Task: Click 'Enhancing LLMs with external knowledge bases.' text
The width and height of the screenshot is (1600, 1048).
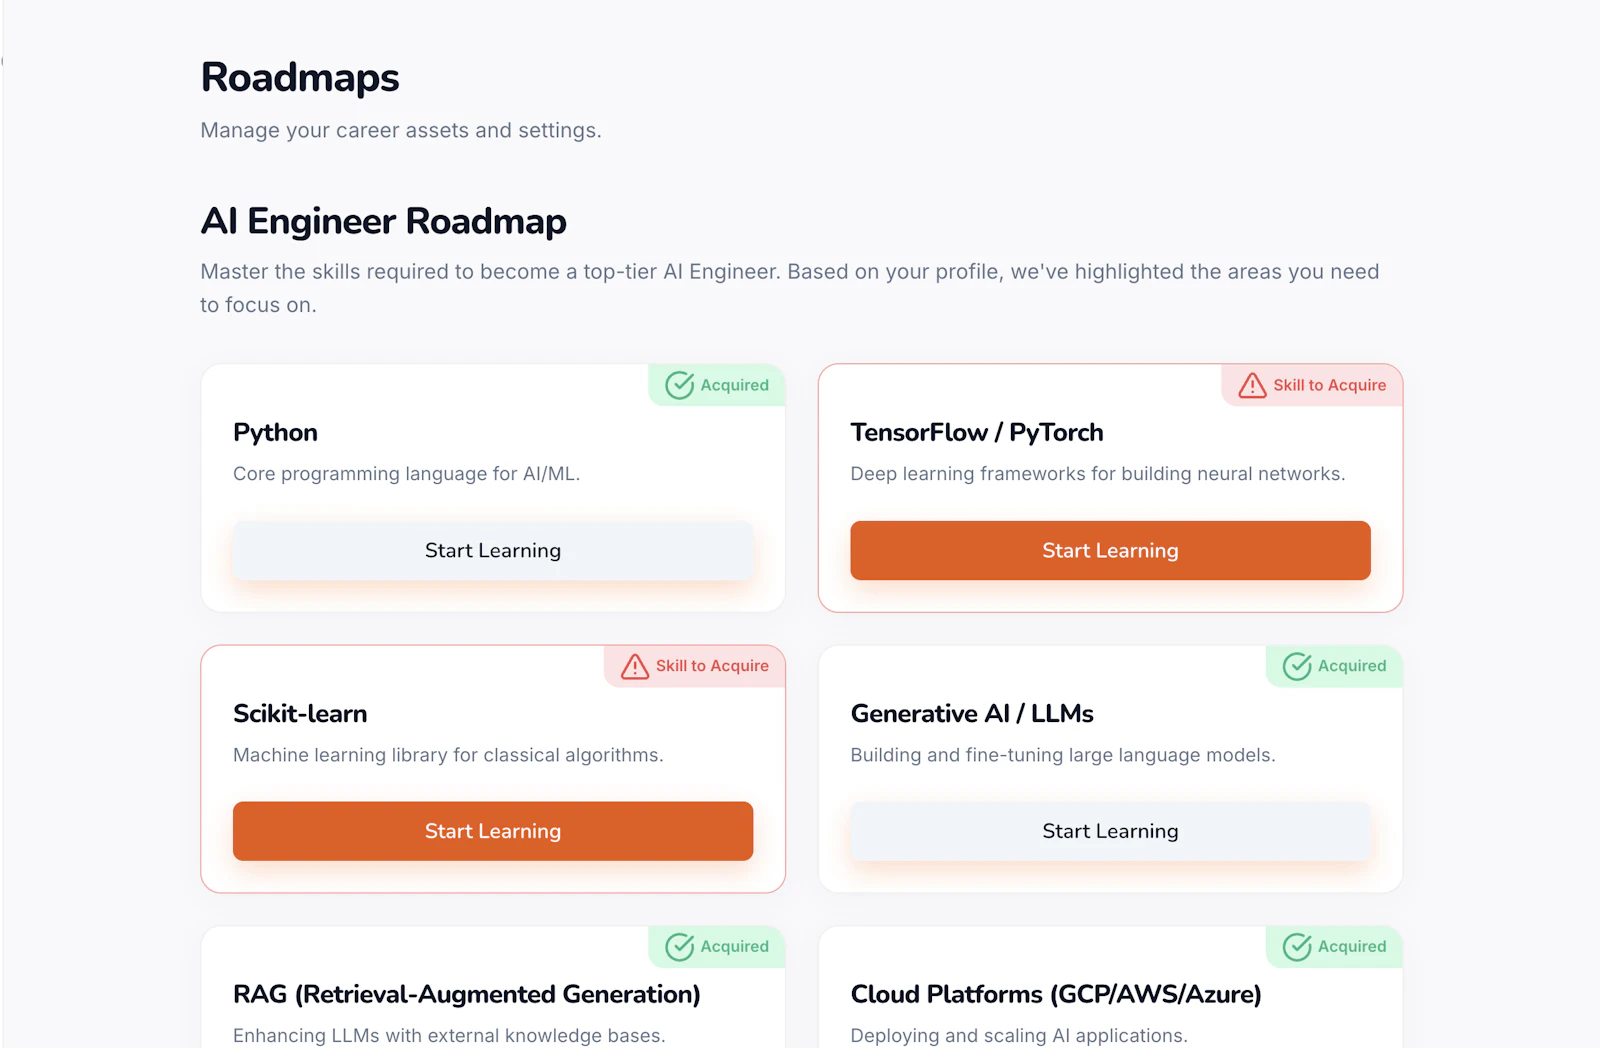Action: coord(449,1036)
